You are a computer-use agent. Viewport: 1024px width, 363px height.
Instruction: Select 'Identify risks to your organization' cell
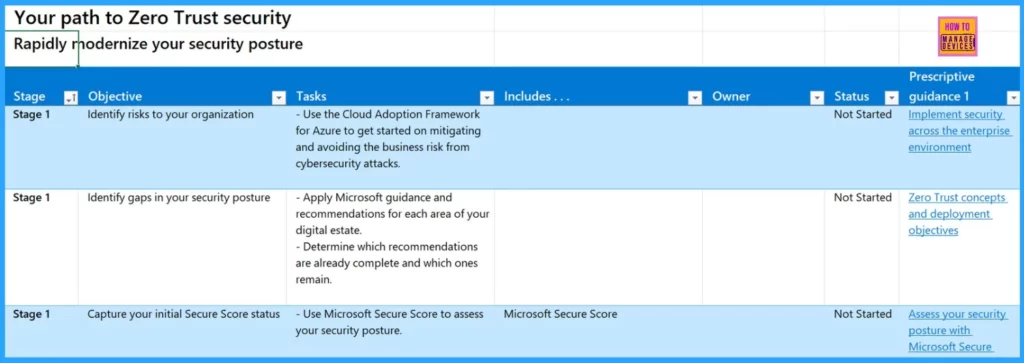click(182, 148)
